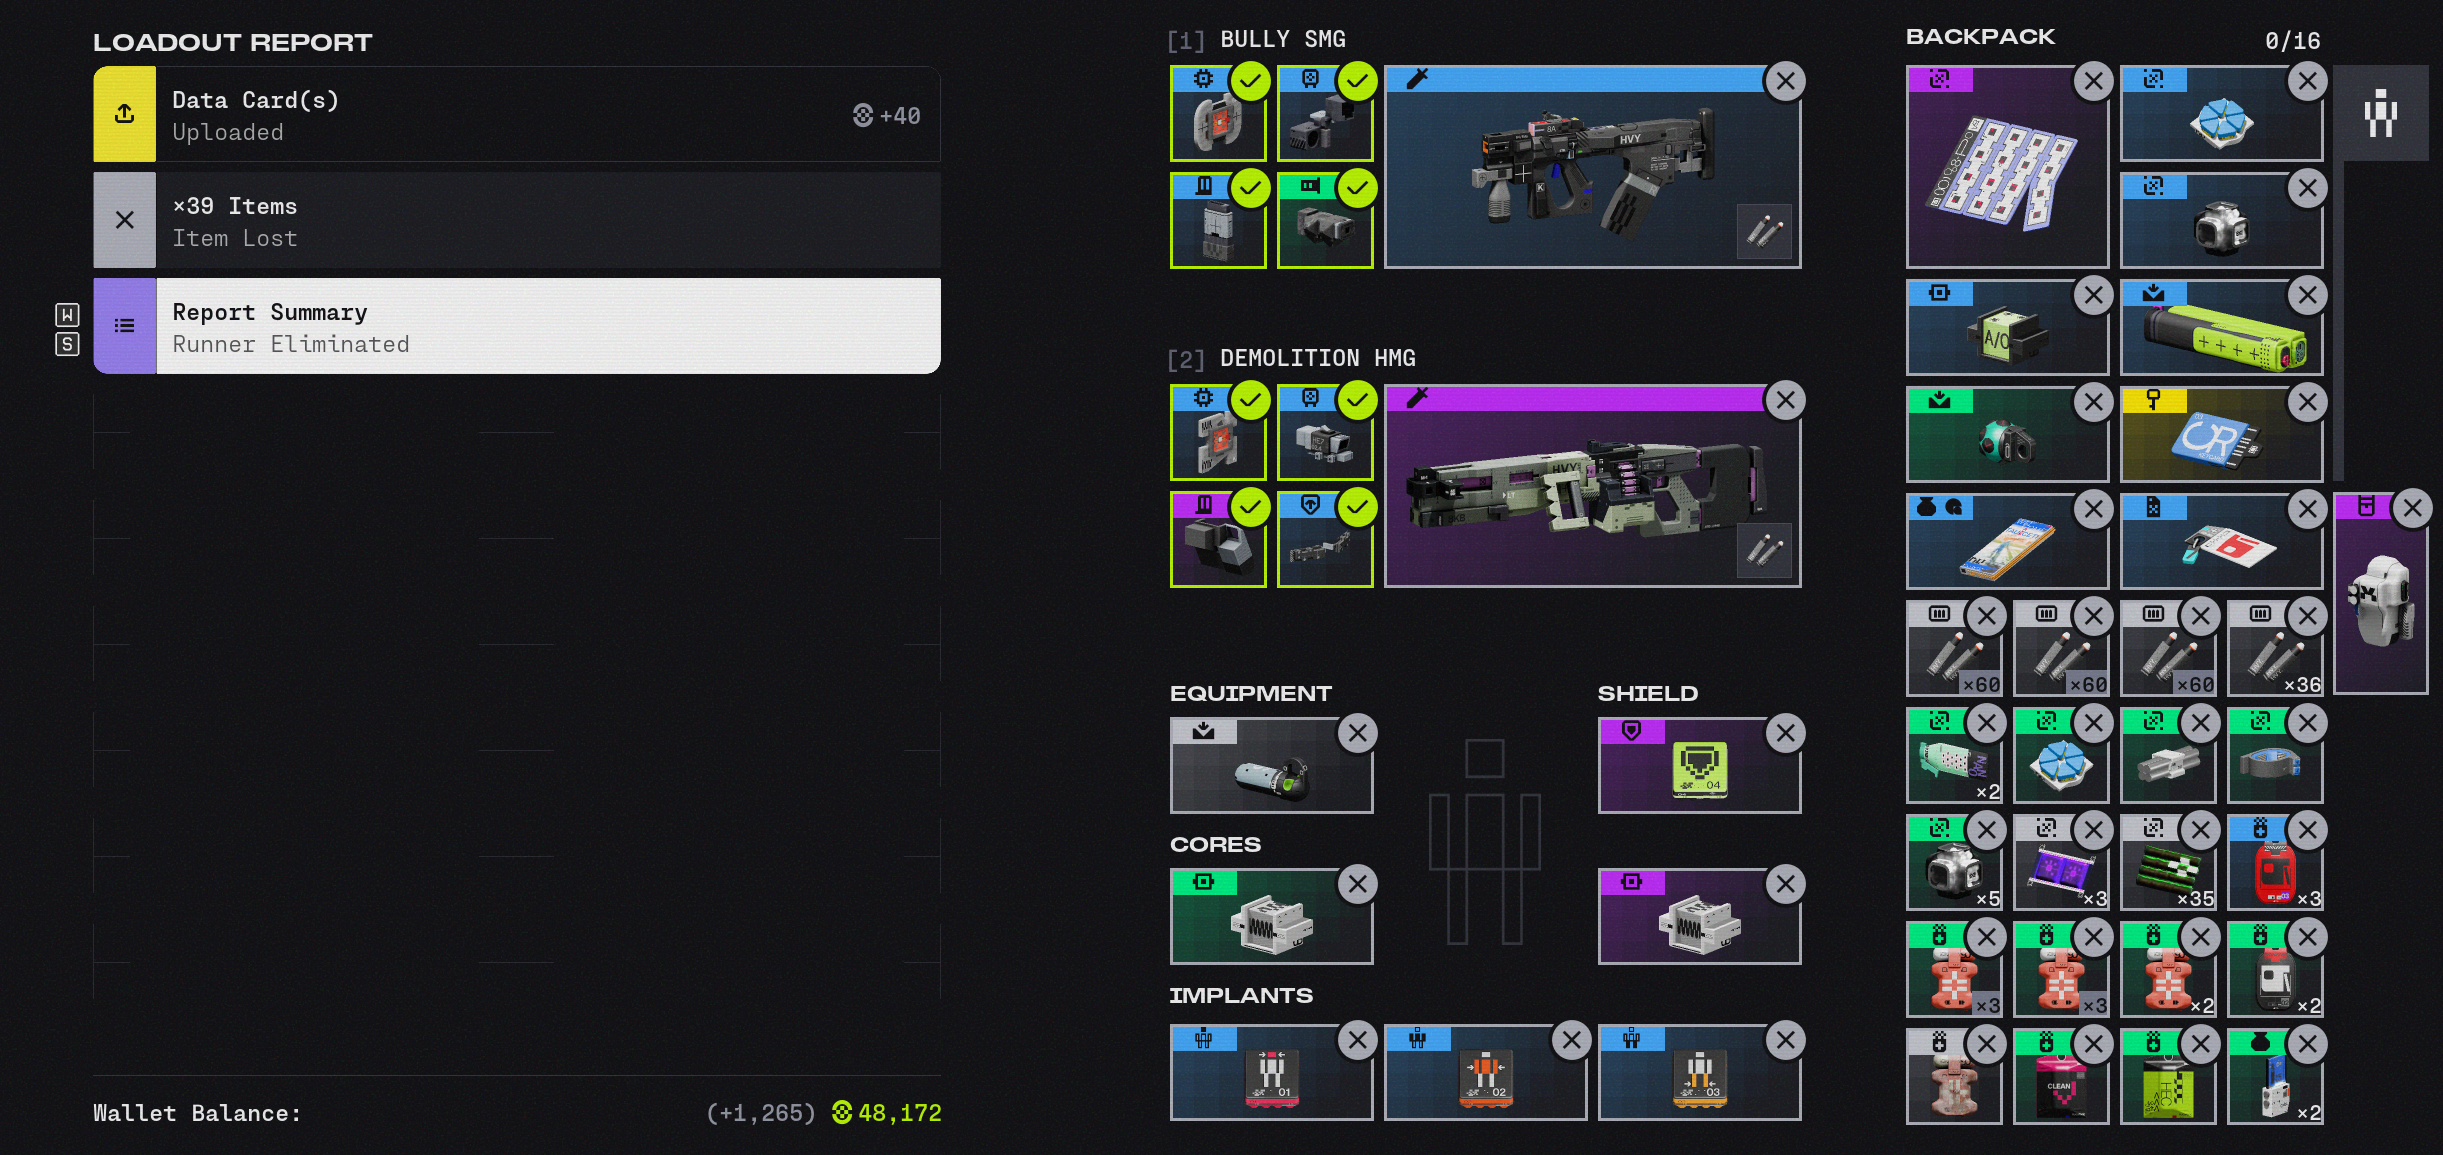Open the ×39 Items Lost entry
Viewport: 2443px width, 1155px height.
[517, 220]
